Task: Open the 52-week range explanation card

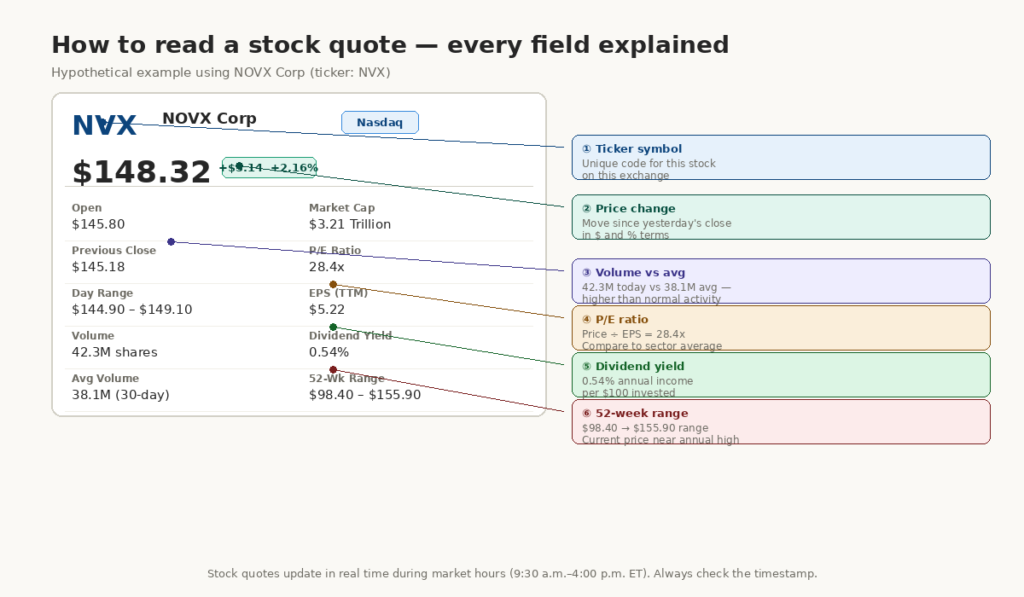Action: click(x=781, y=422)
